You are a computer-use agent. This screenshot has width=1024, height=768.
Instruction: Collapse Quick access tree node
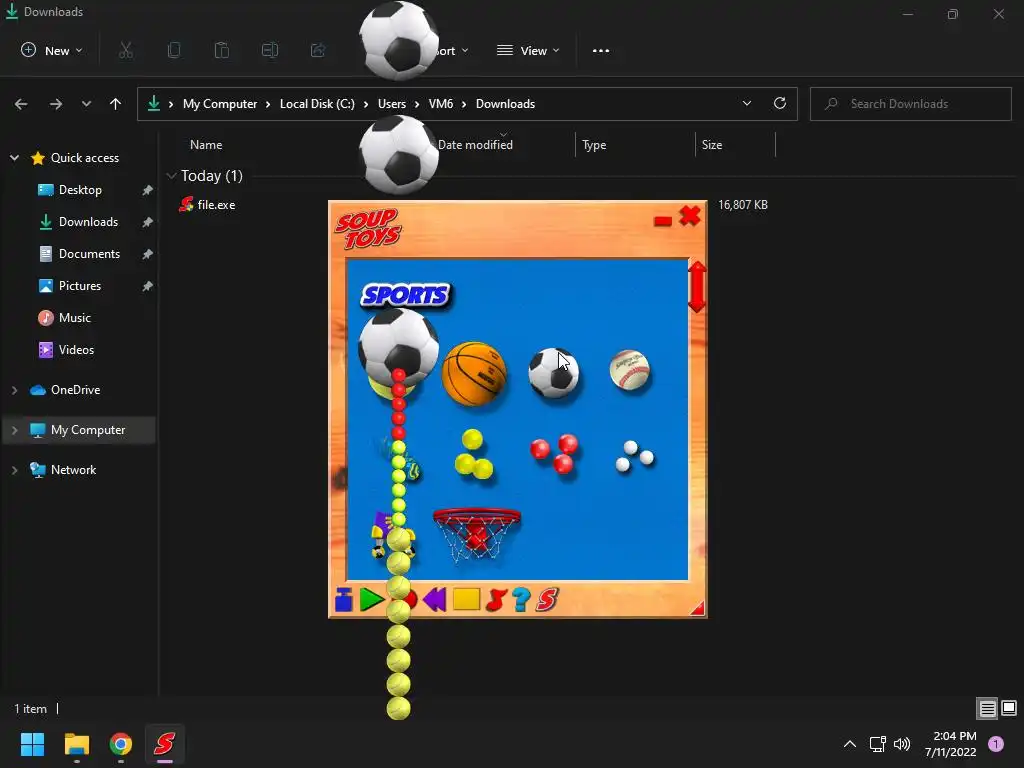point(14,158)
